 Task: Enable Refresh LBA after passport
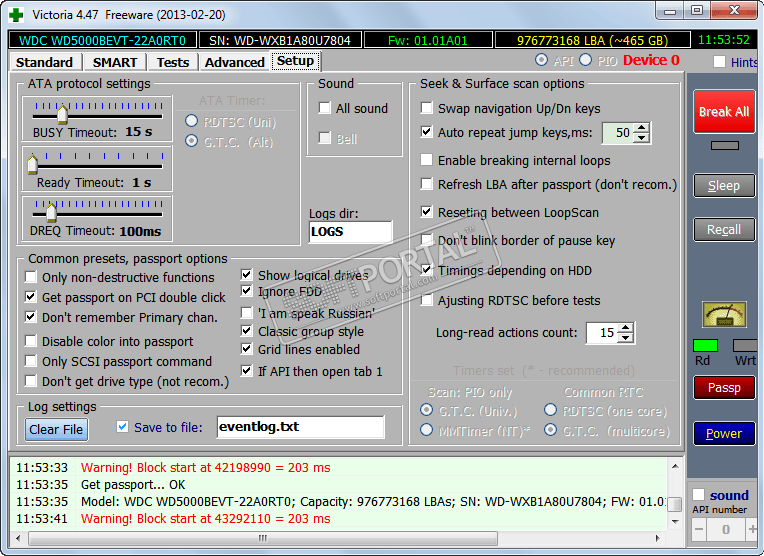tap(427, 184)
